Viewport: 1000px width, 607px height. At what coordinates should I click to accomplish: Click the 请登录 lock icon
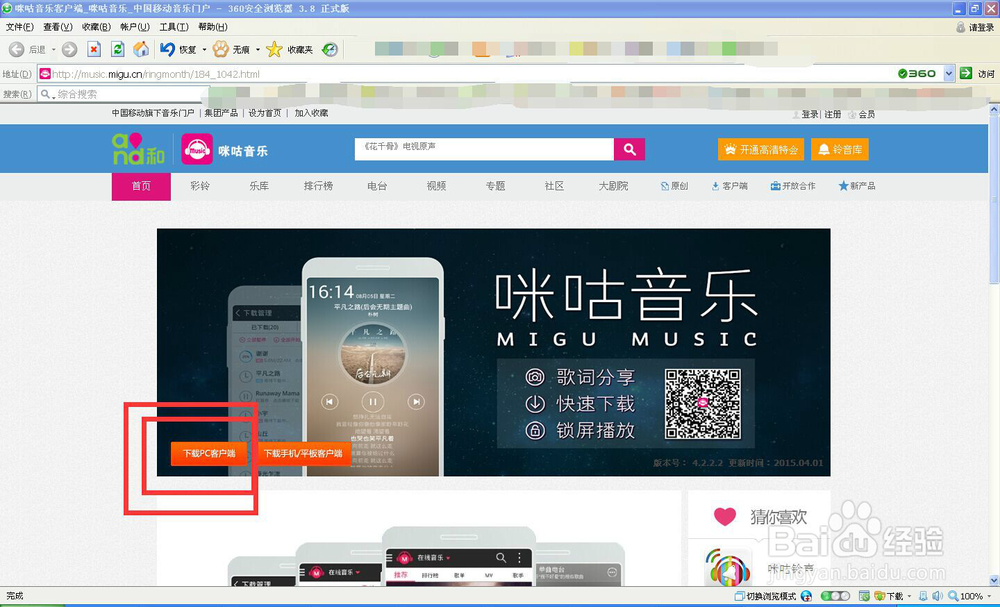point(960,27)
